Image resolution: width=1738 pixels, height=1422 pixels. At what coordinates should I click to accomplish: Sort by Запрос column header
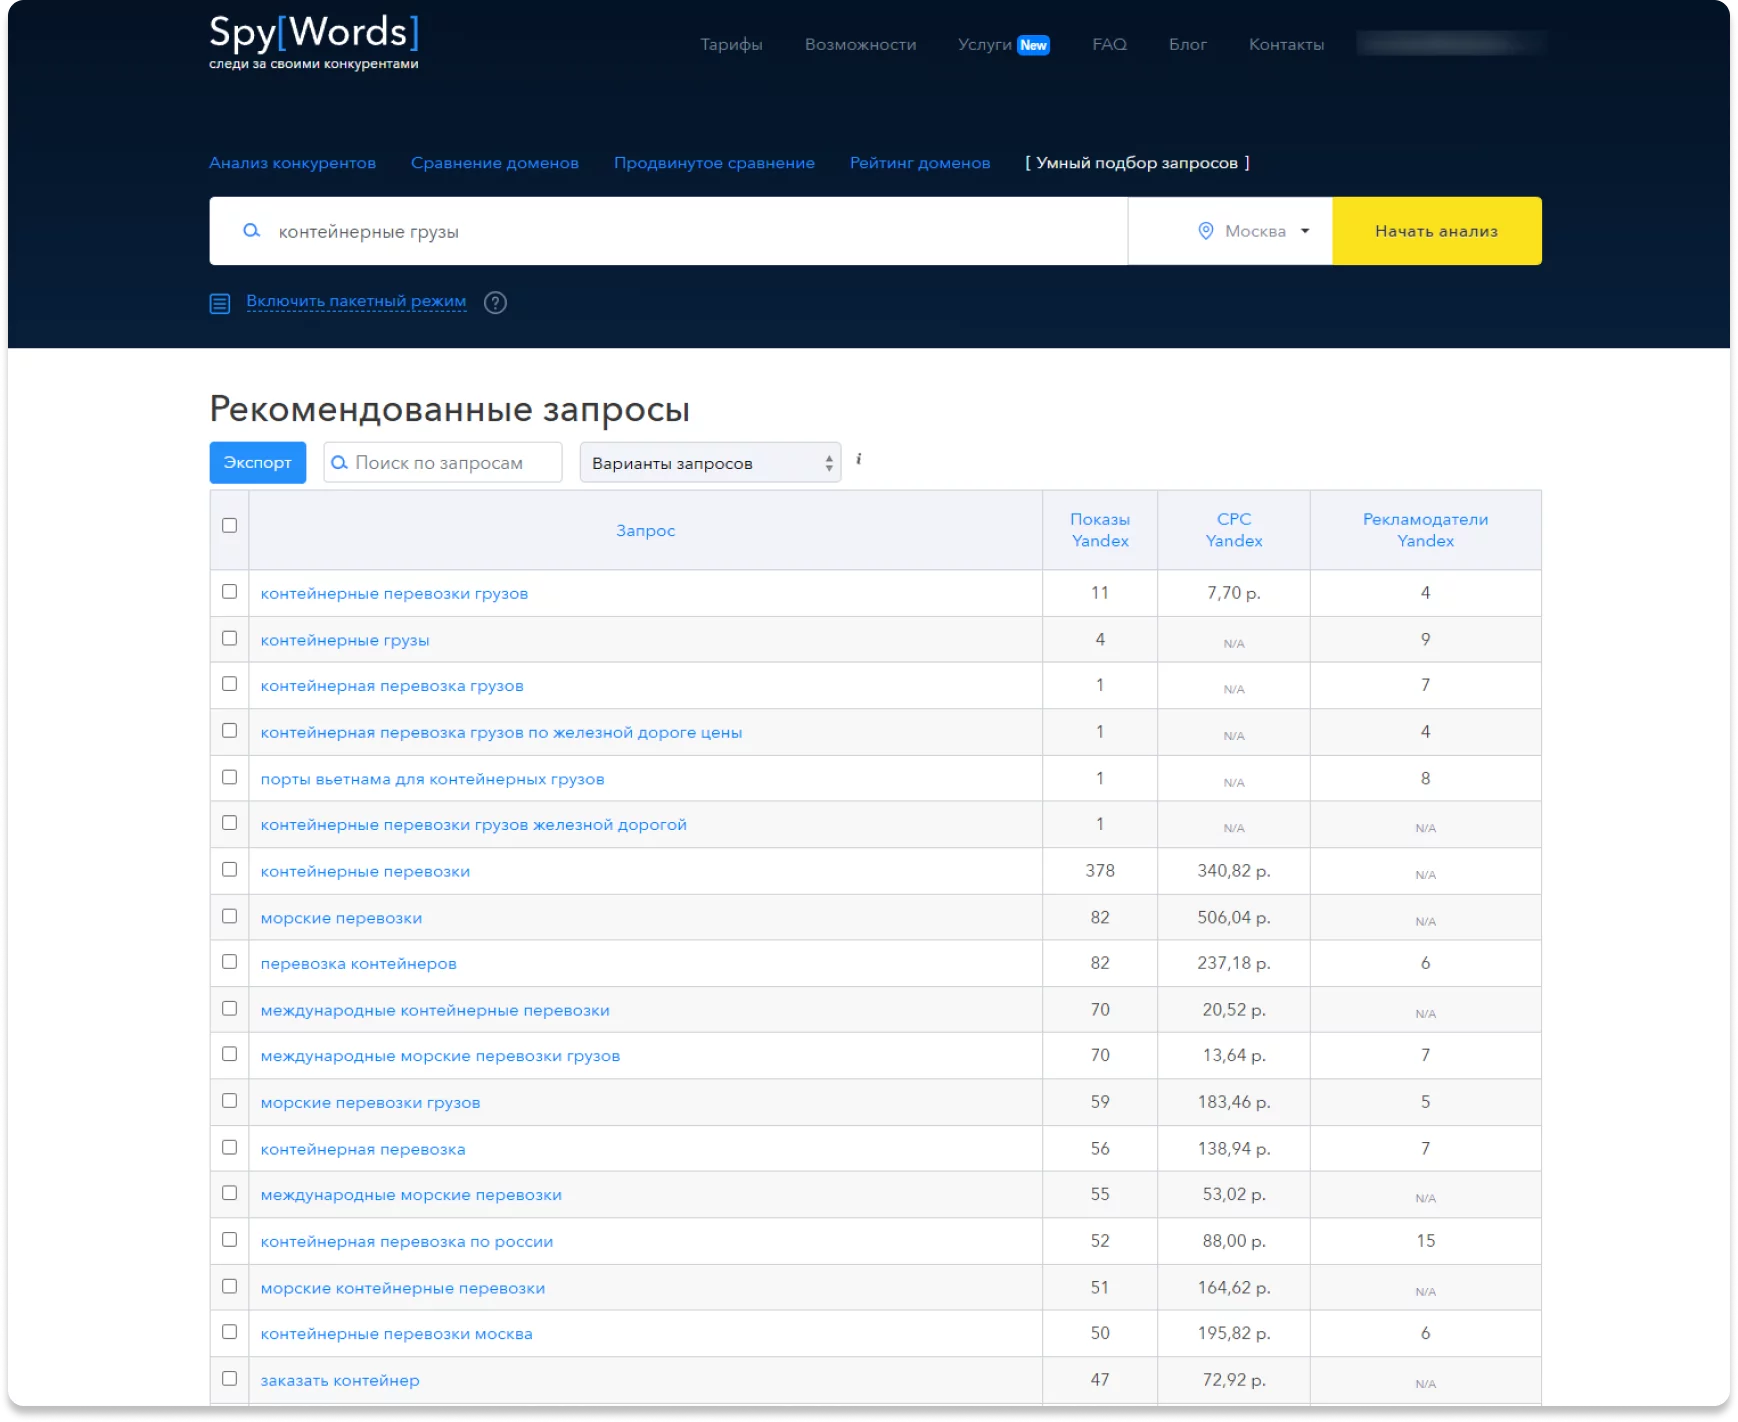[x=646, y=530]
